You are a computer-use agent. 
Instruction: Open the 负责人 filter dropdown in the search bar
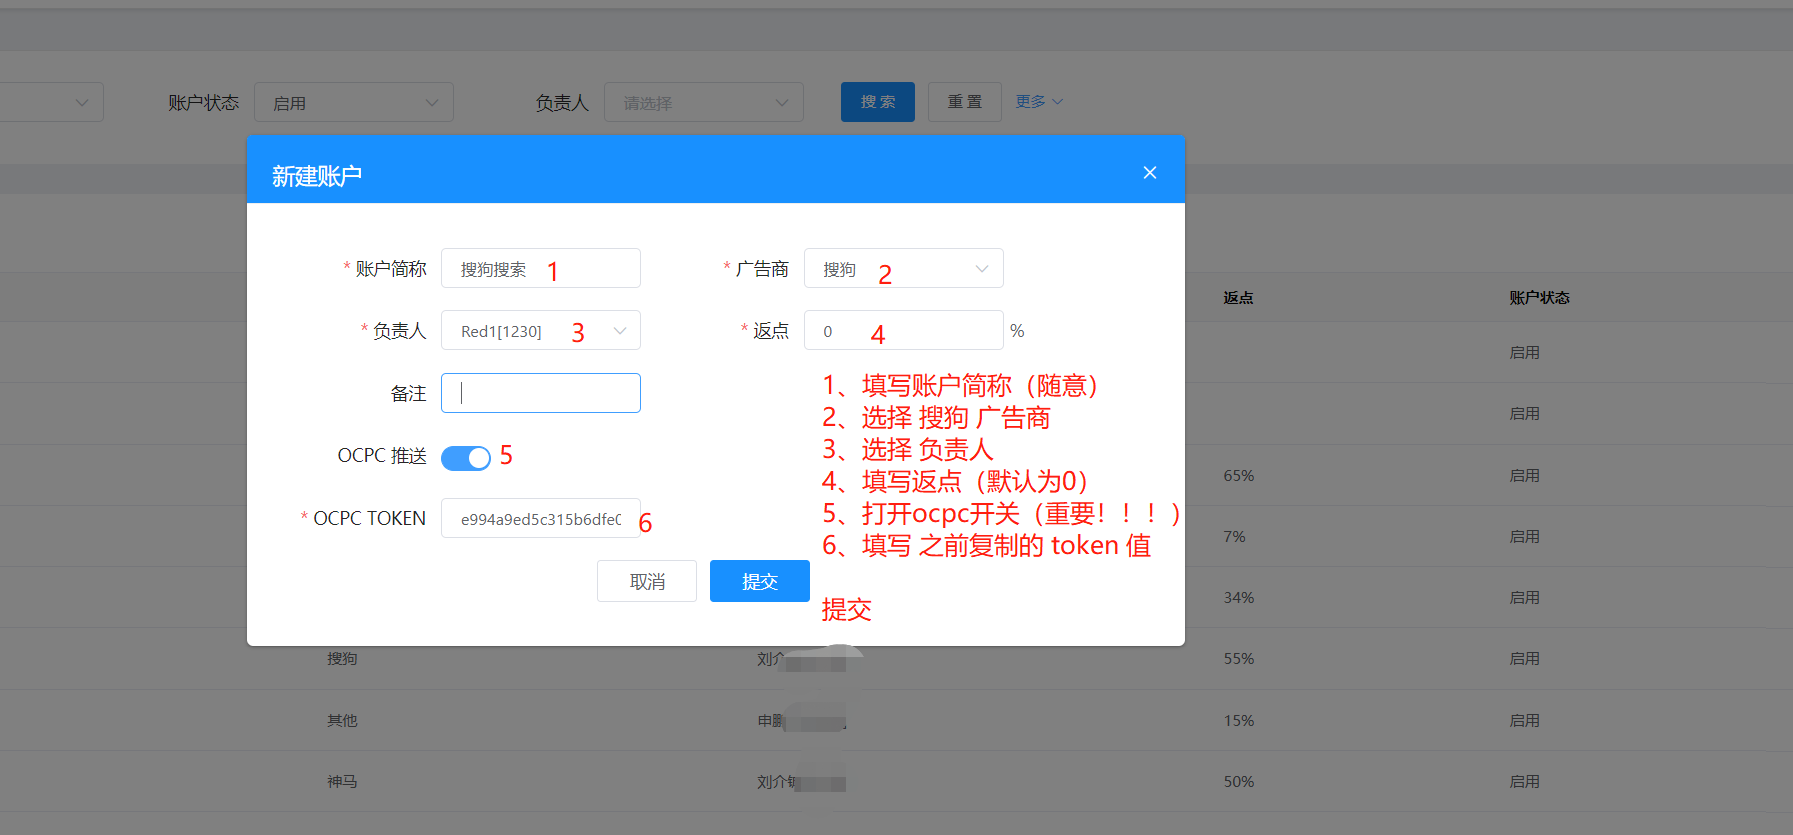(704, 102)
